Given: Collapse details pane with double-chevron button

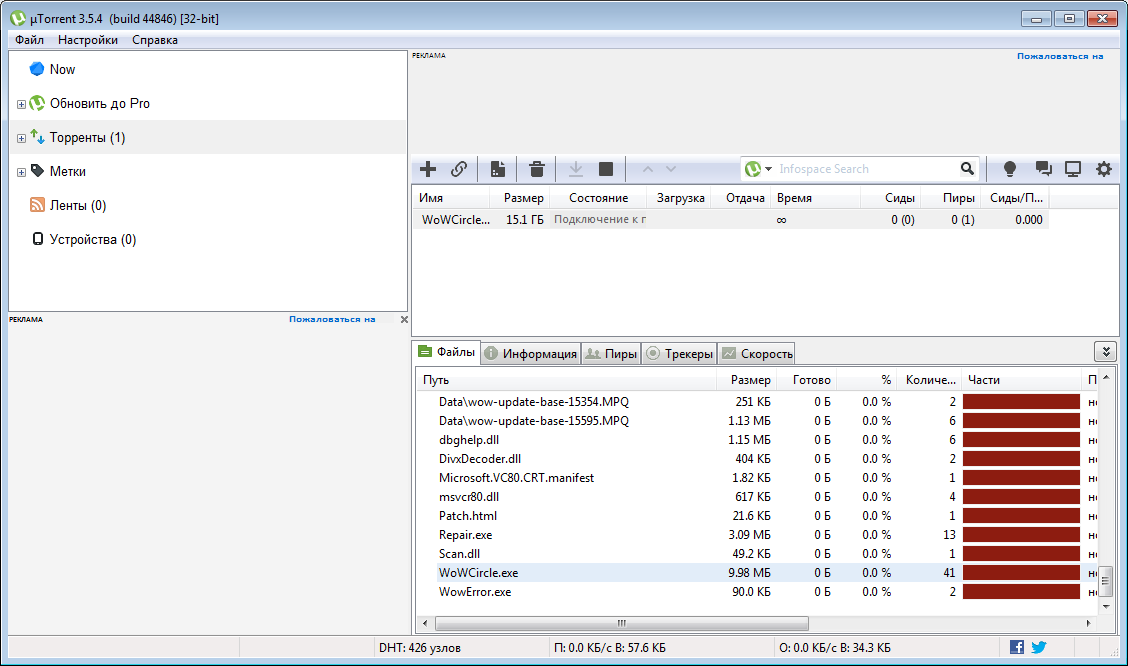Looking at the screenshot, I should (1105, 352).
